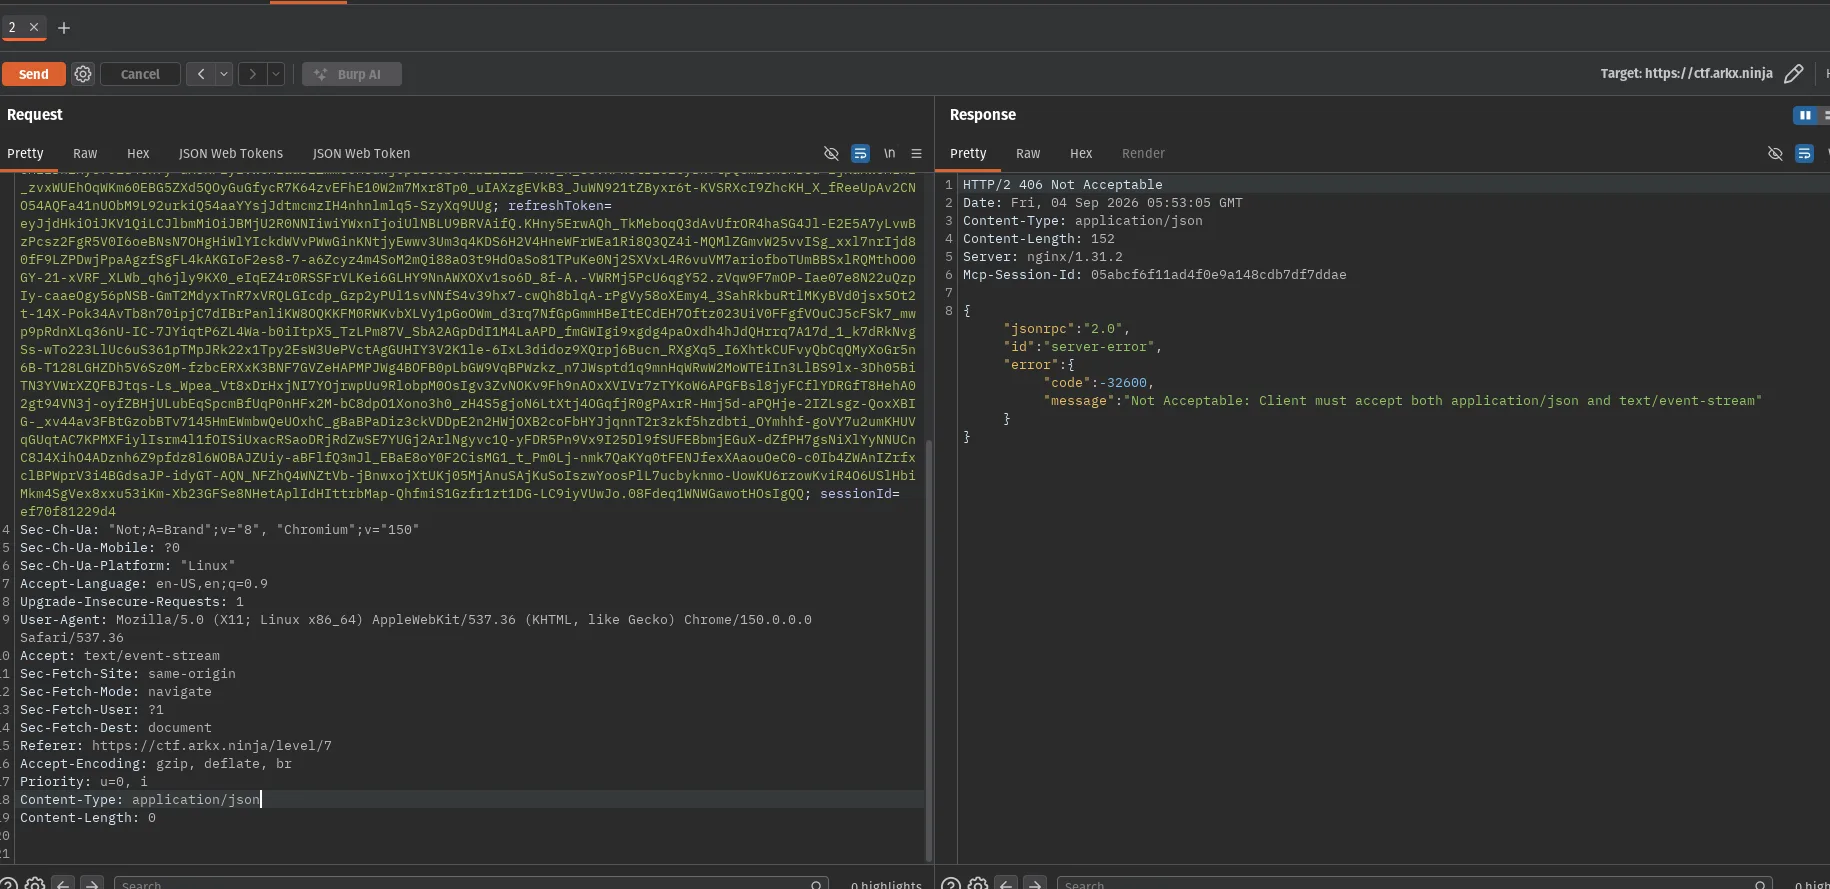Click the Content-Type: application/json request header line
The height and width of the screenshot is (889, 1830).
pyautogui.click(x=140, y=800)
